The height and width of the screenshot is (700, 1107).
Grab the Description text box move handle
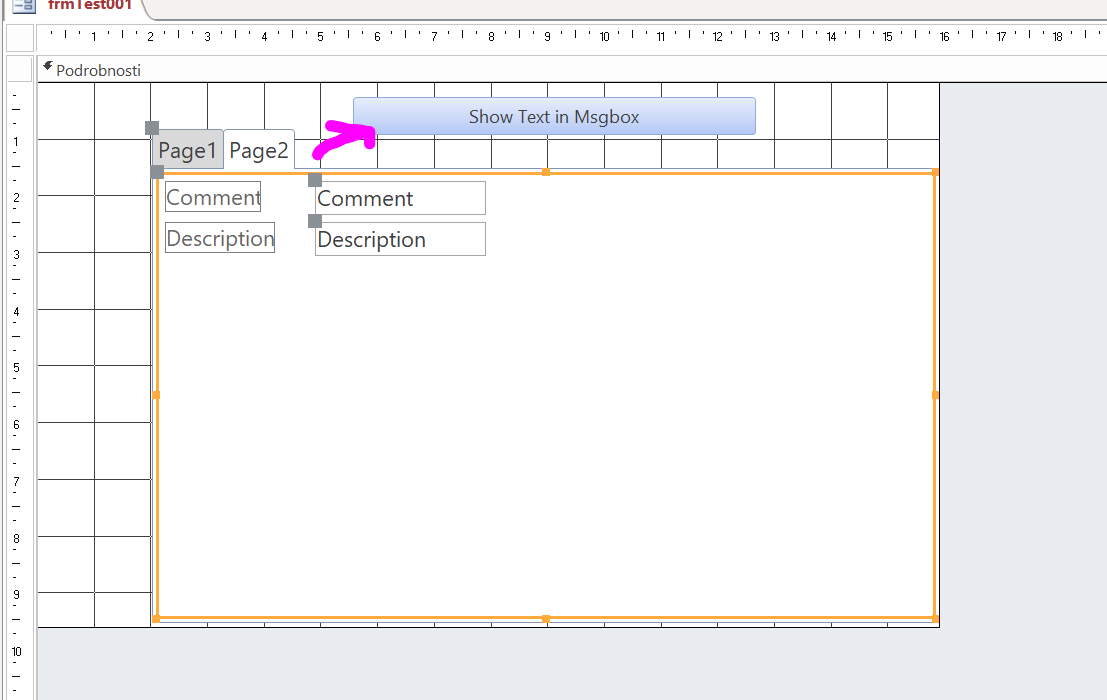315,221
